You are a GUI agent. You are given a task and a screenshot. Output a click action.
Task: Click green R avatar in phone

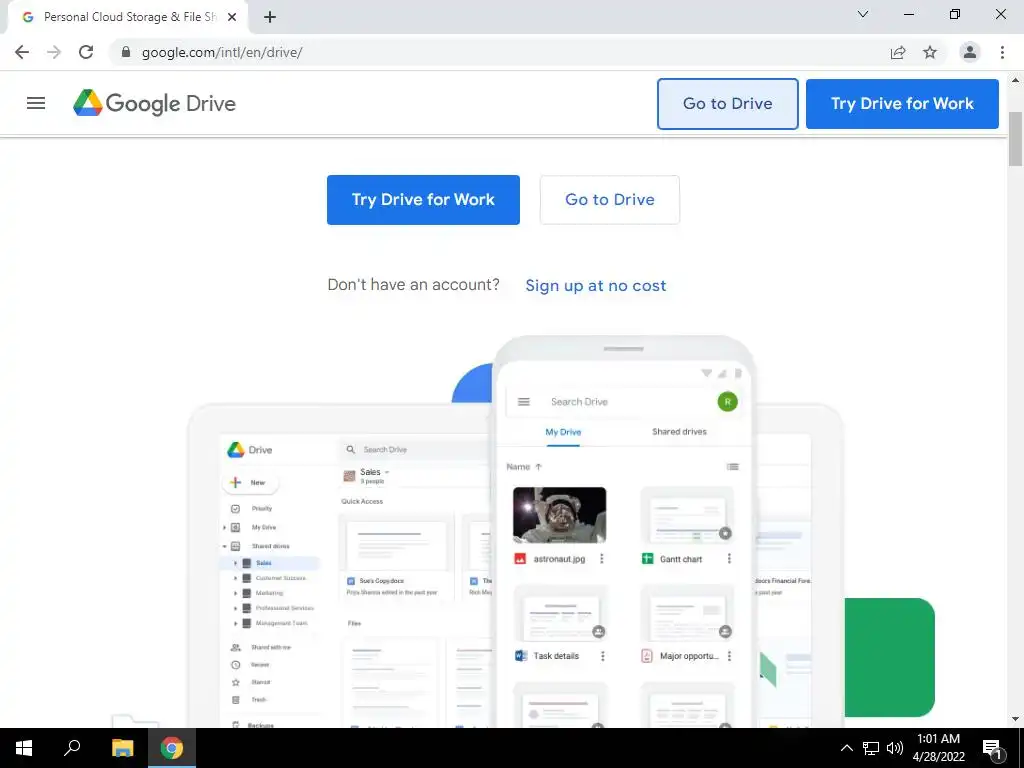[728, 402]
